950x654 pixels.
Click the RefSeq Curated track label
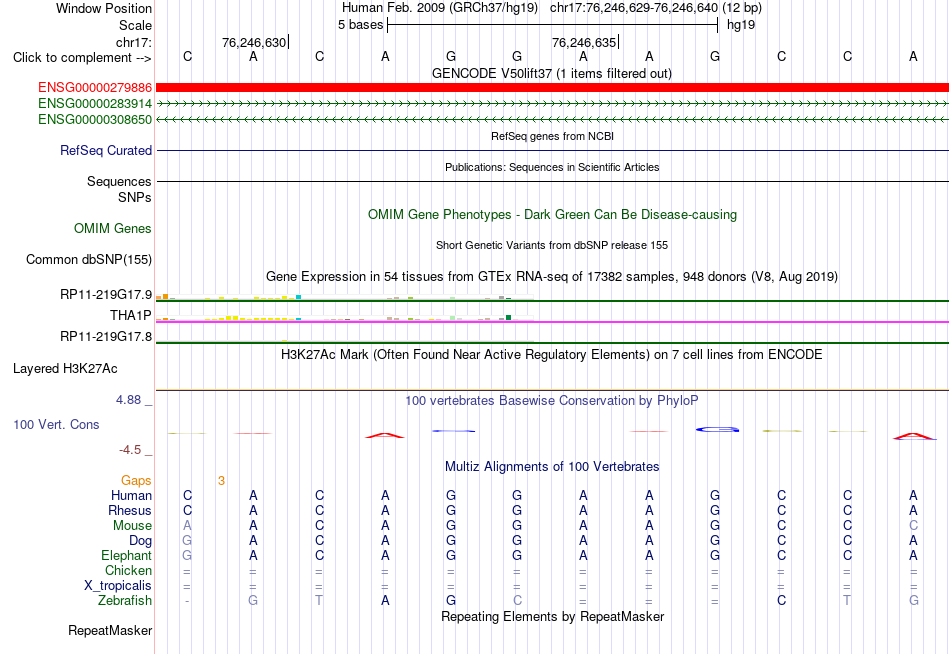point(105,150)
